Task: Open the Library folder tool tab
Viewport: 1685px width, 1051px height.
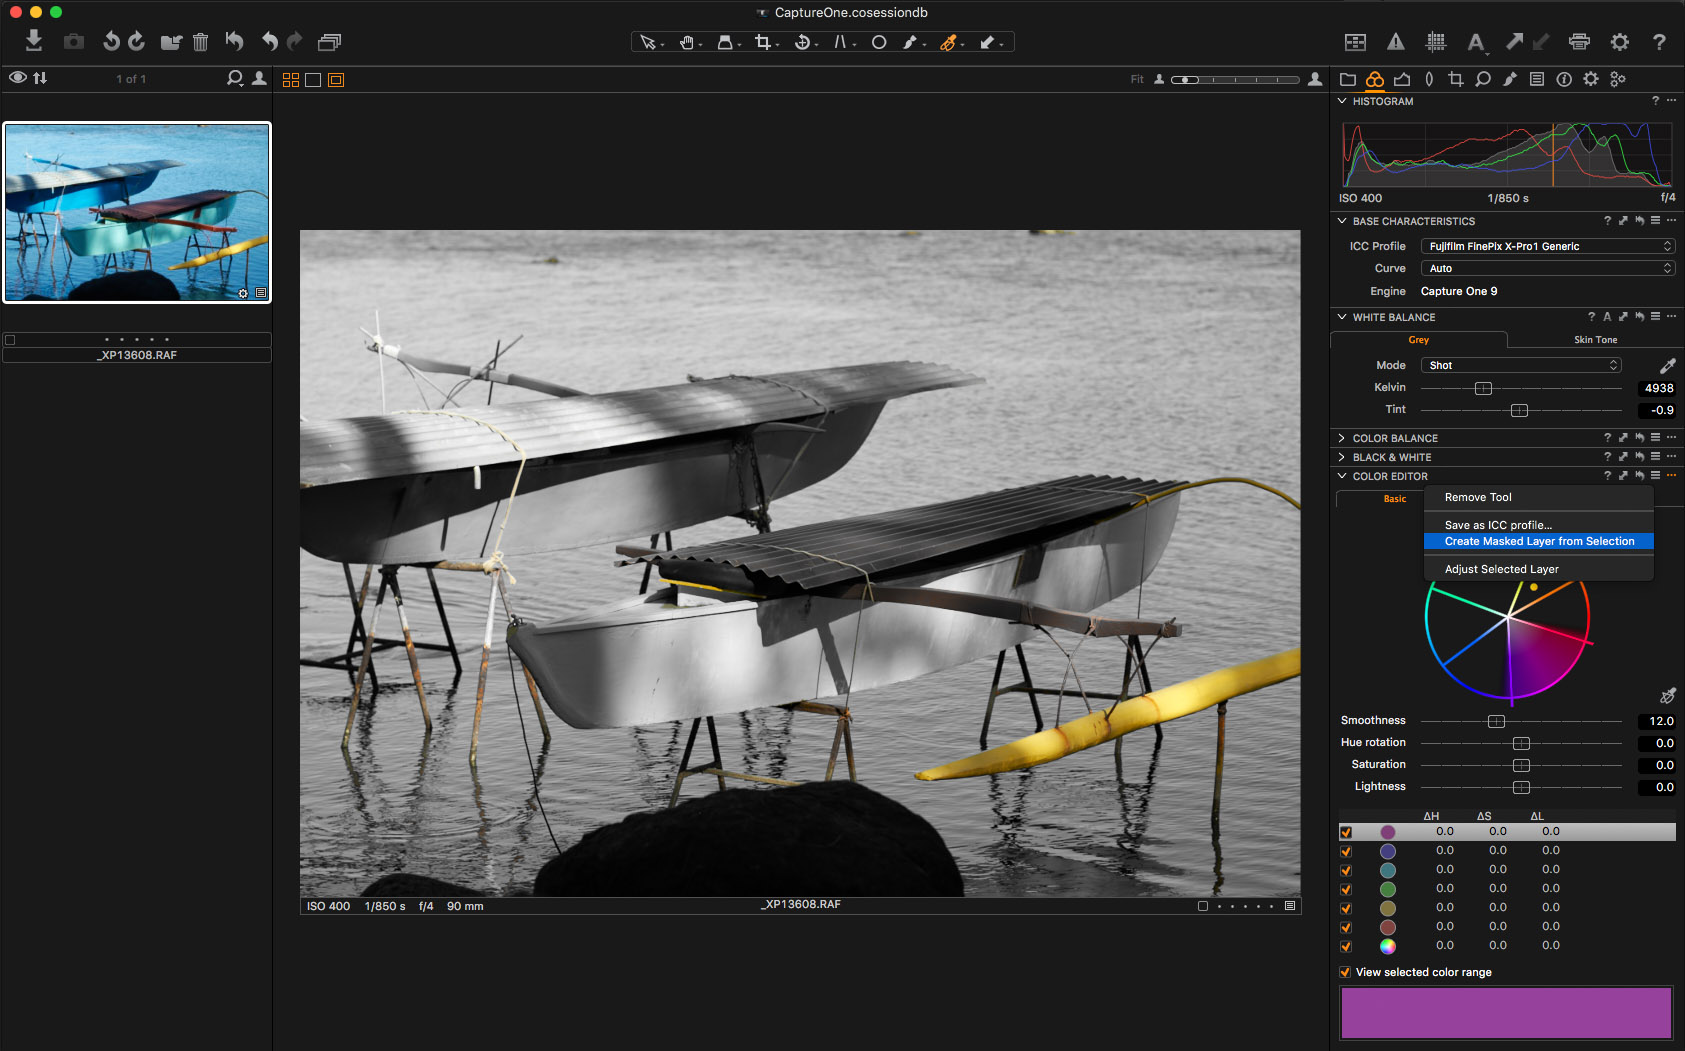Action: (1348, 79)
